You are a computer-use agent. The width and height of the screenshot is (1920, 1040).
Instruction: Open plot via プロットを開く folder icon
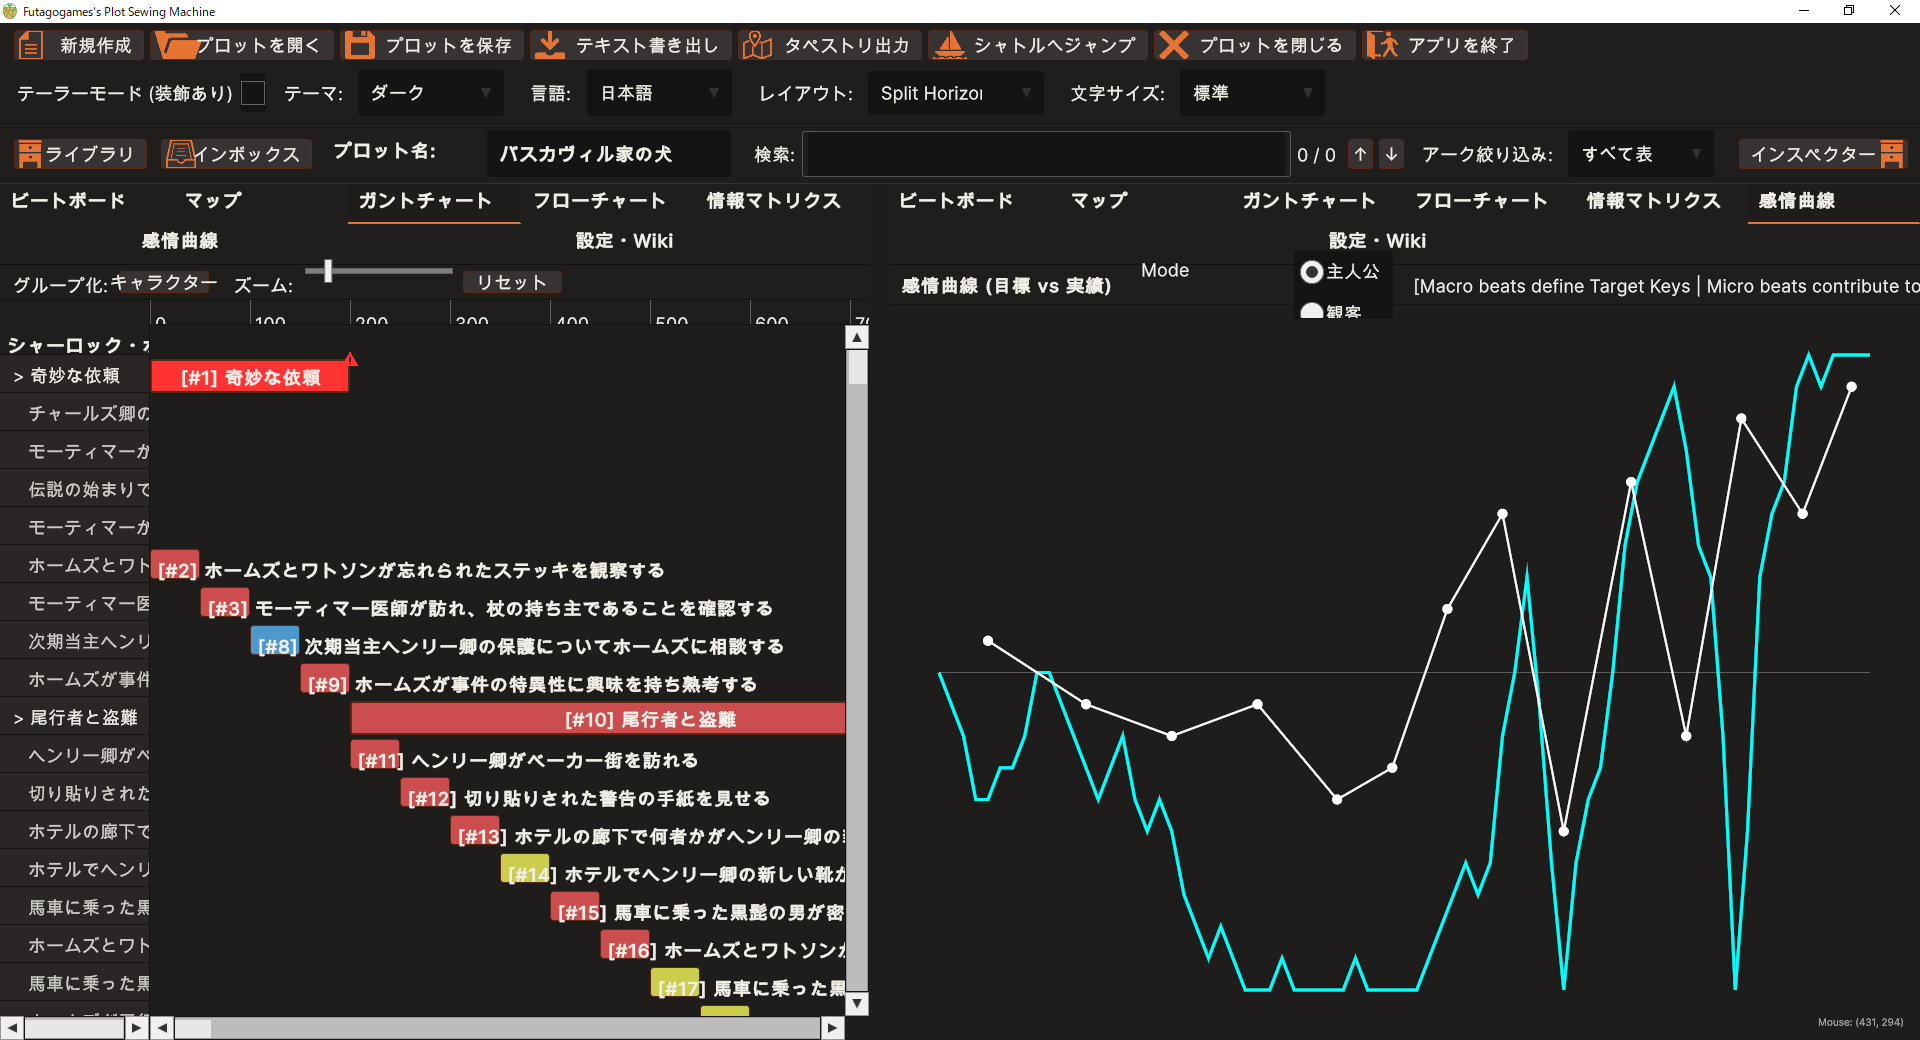[177, 45]
